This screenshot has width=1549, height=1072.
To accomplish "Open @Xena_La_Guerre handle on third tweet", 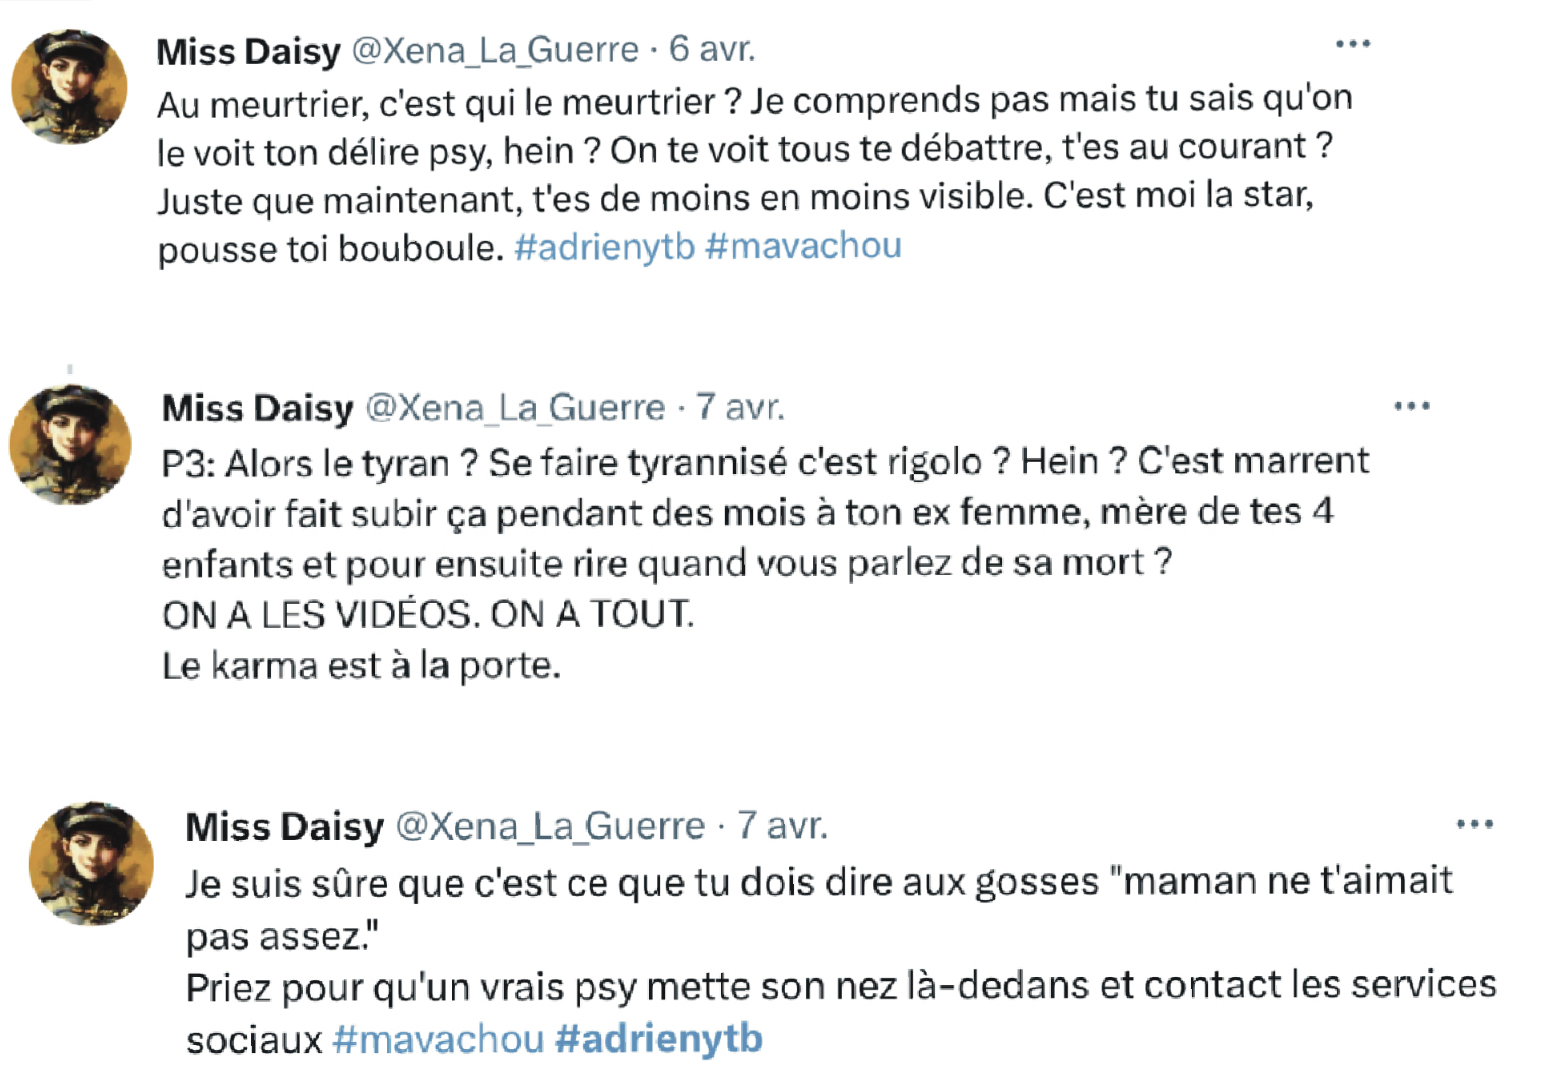I will pos(550,826).
